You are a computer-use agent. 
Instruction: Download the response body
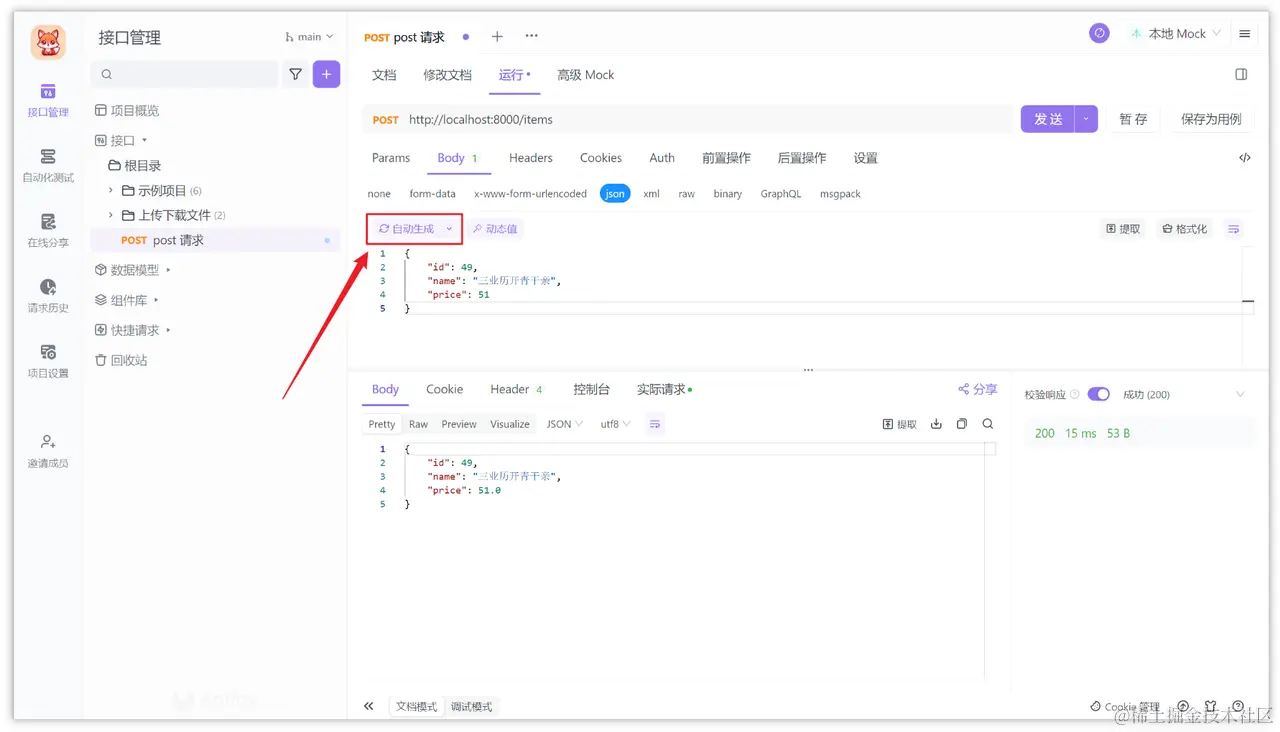[x=936, y=424]
